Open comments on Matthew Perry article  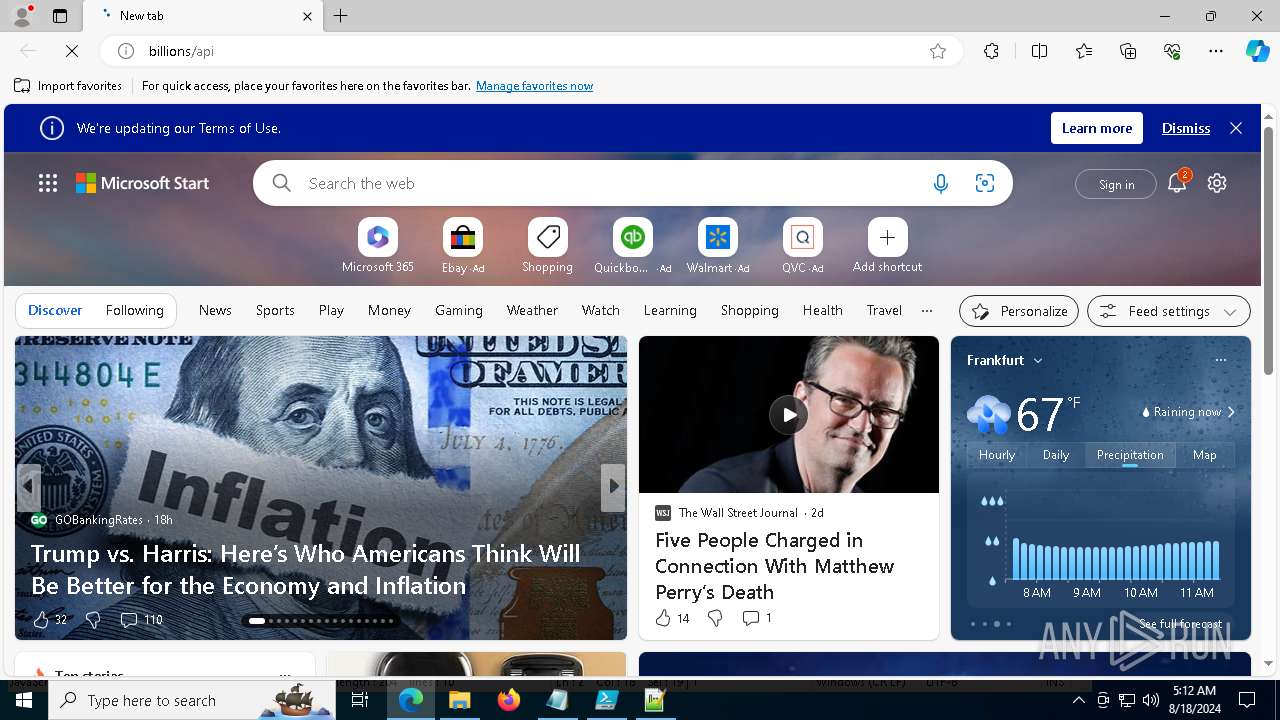pos(757,618)
